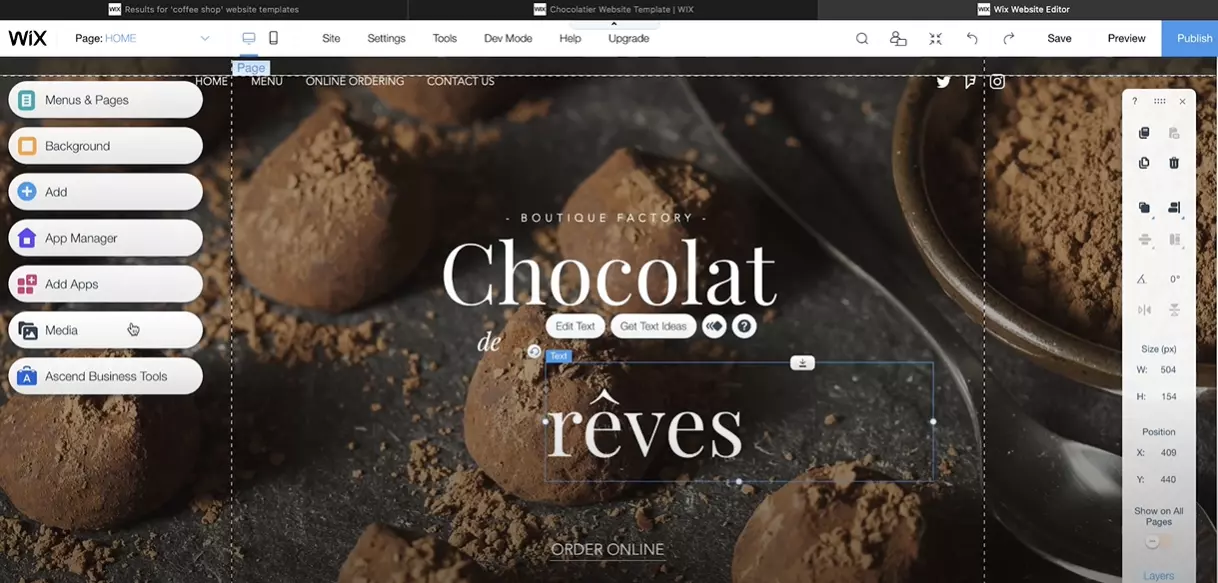The image size is (1218, 583).
Task: Open Ascend Business Tools
Action: (x=105, y=376)
